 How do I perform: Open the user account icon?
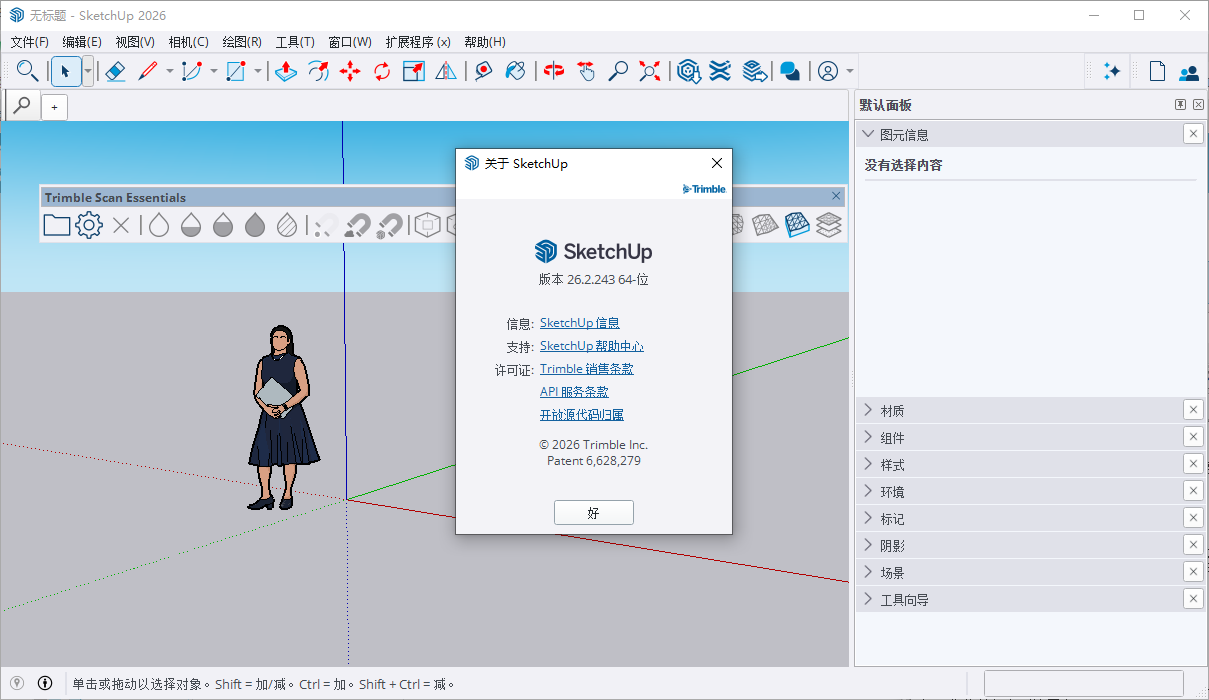828,71
